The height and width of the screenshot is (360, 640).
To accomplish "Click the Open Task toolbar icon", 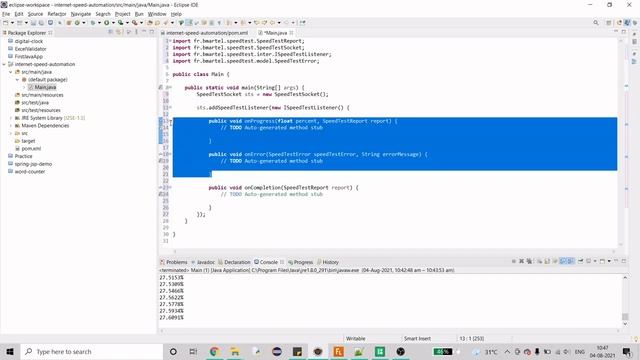I will point(157,23).
